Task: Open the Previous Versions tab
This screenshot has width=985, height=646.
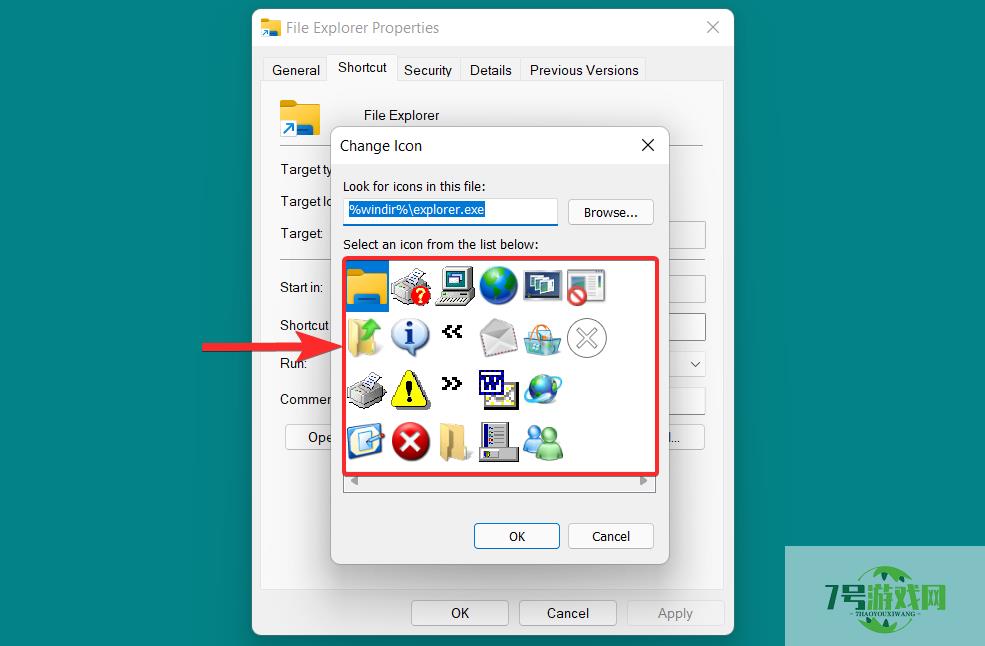Action: [584, 70]
